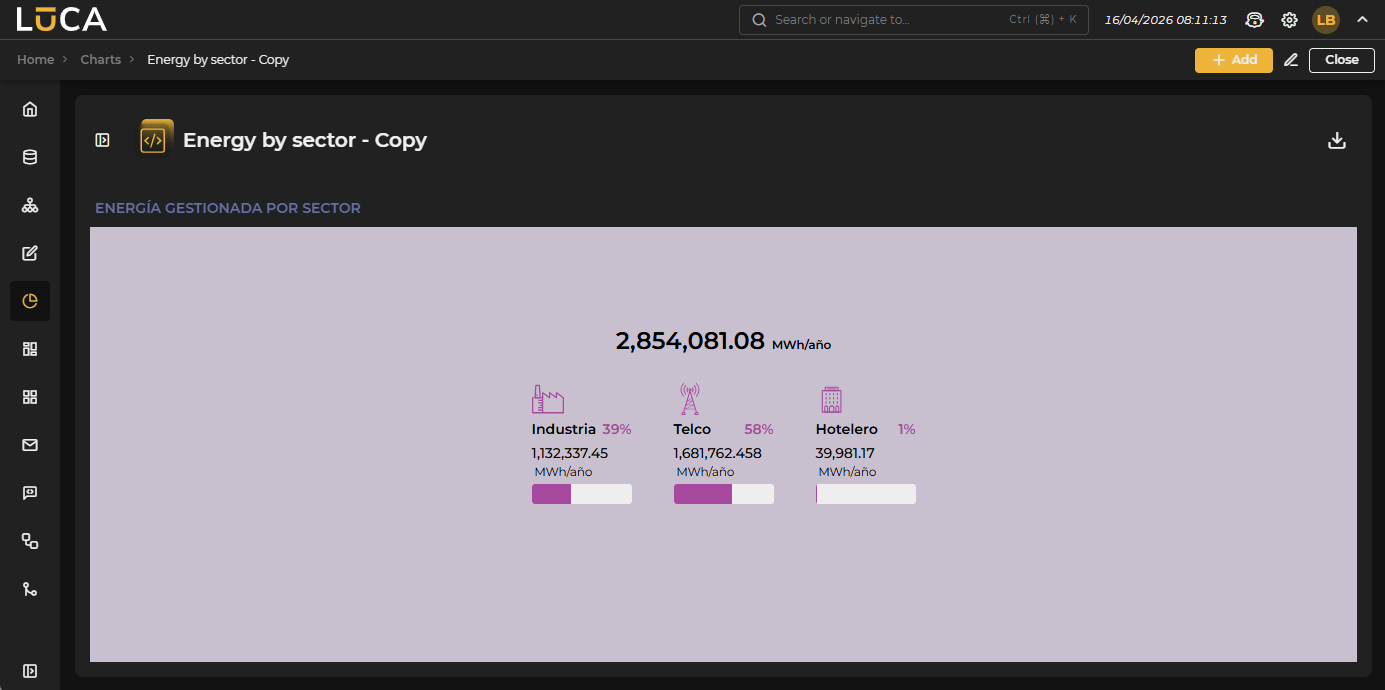Click the Telco label
The height and width of the screenshot is (690, 1385).
tap(693, 429)
